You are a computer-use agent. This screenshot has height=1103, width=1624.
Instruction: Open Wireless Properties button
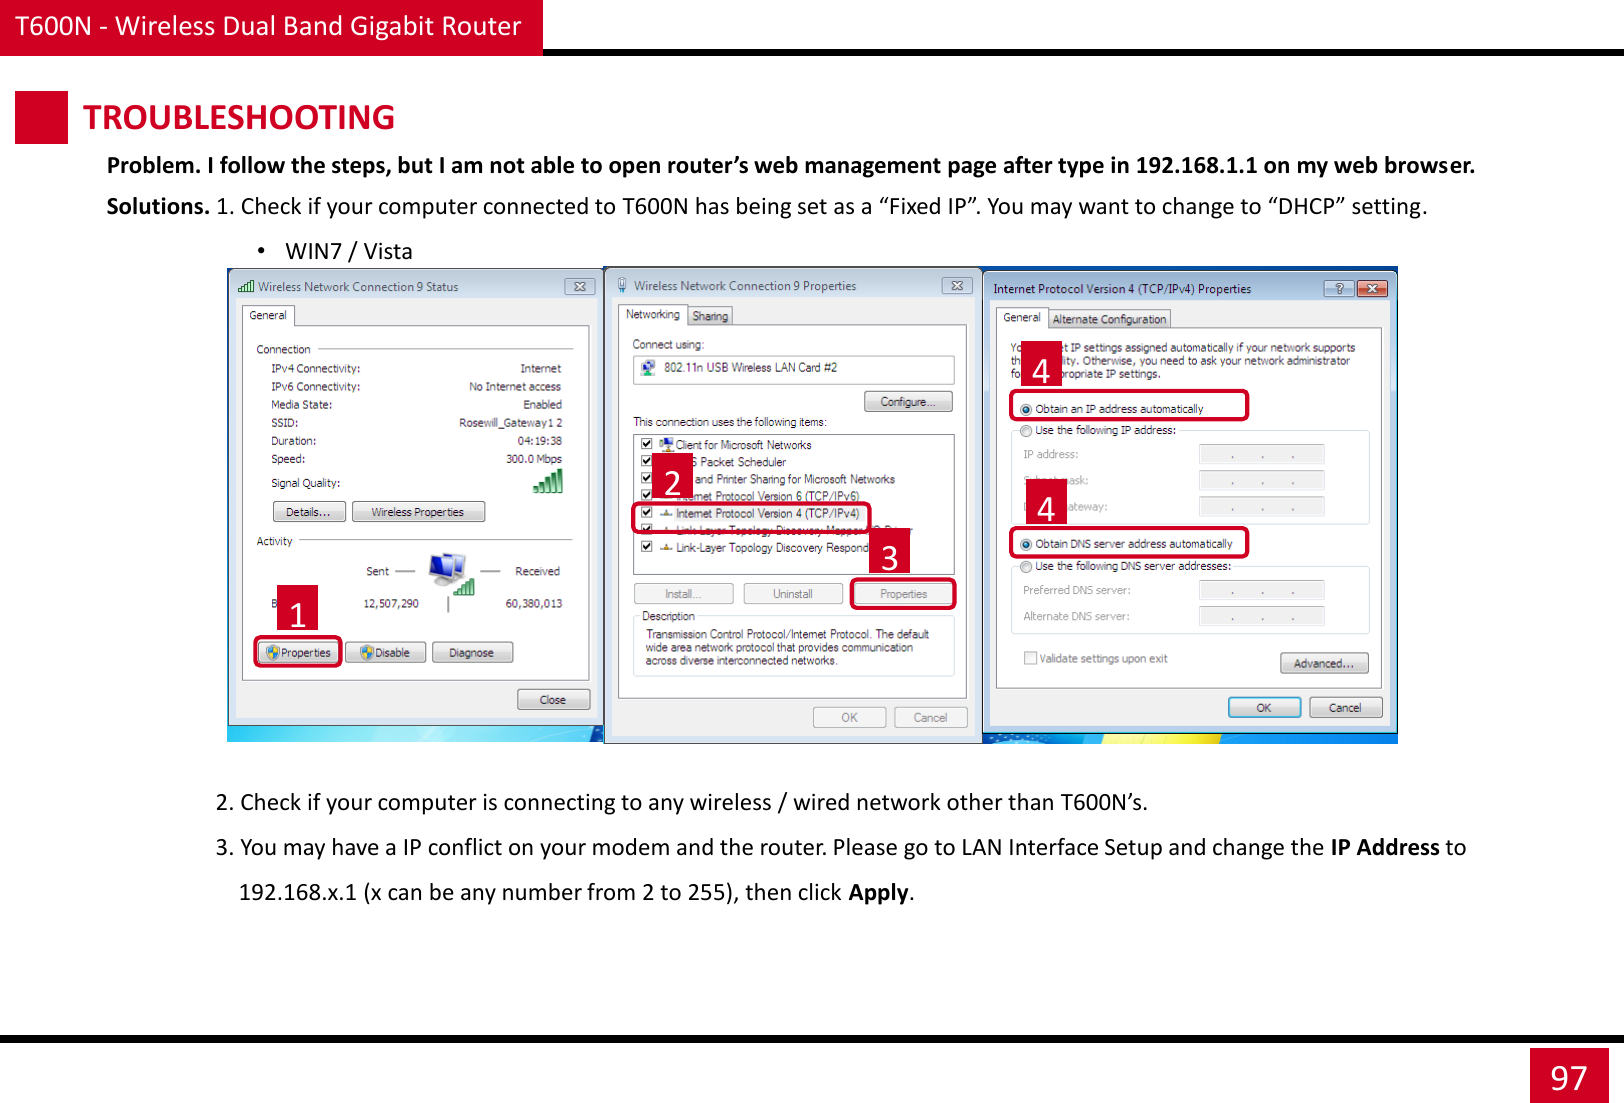pos(418,511)
